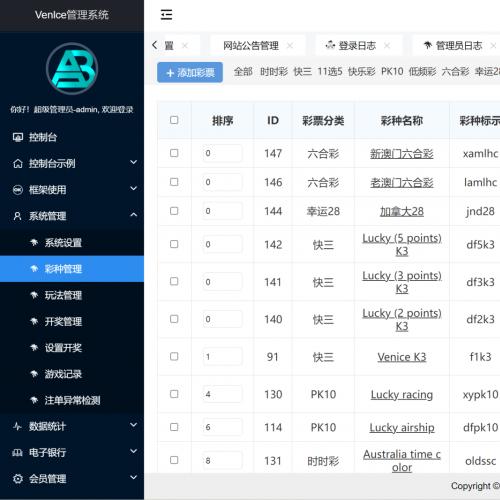The image size is (500, 500).
Task: Click the home icon beside 控制台示例
Action: pos(18,163)
